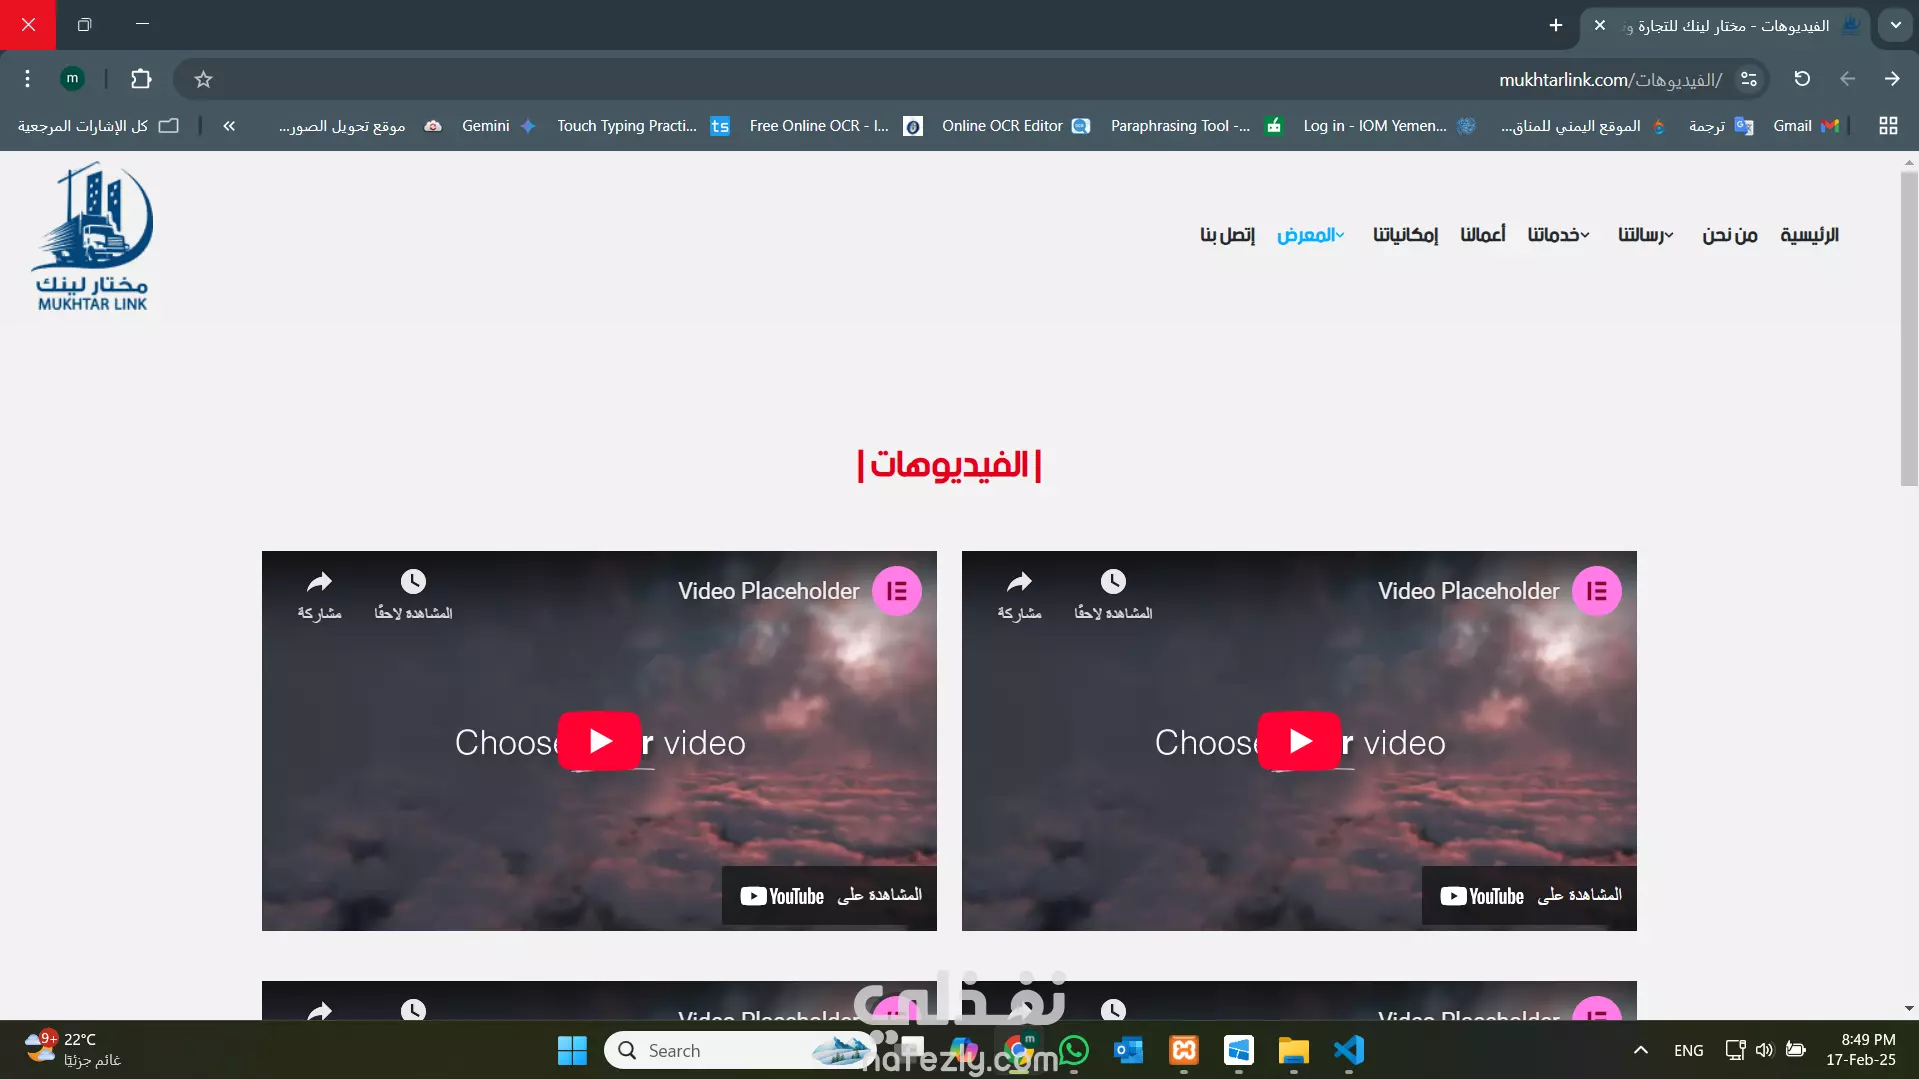Close the current browser tab
1919x1079 pixels.
(1600, 25)
